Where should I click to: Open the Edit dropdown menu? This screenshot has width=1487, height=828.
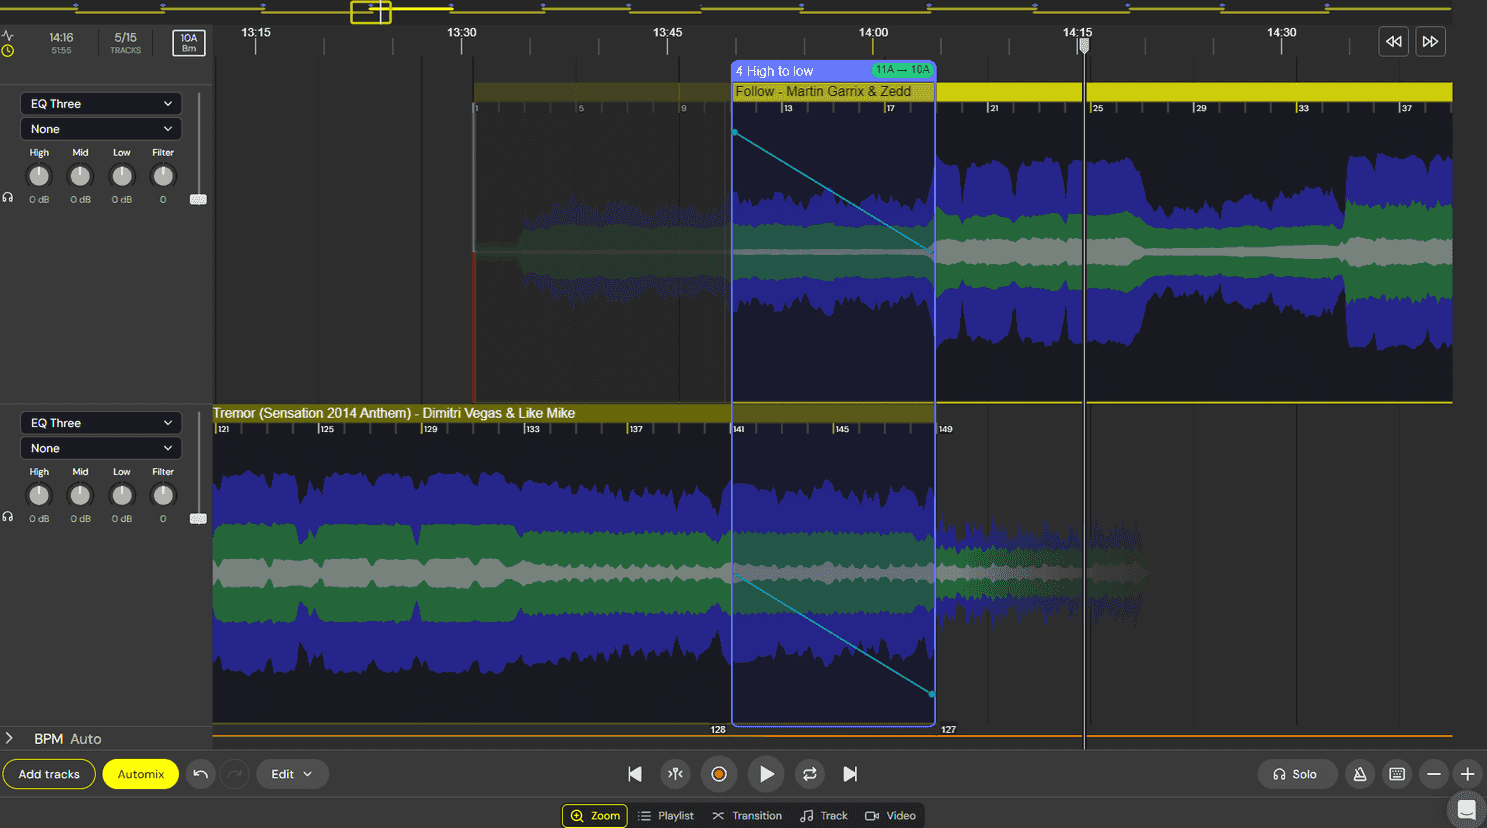292,773
